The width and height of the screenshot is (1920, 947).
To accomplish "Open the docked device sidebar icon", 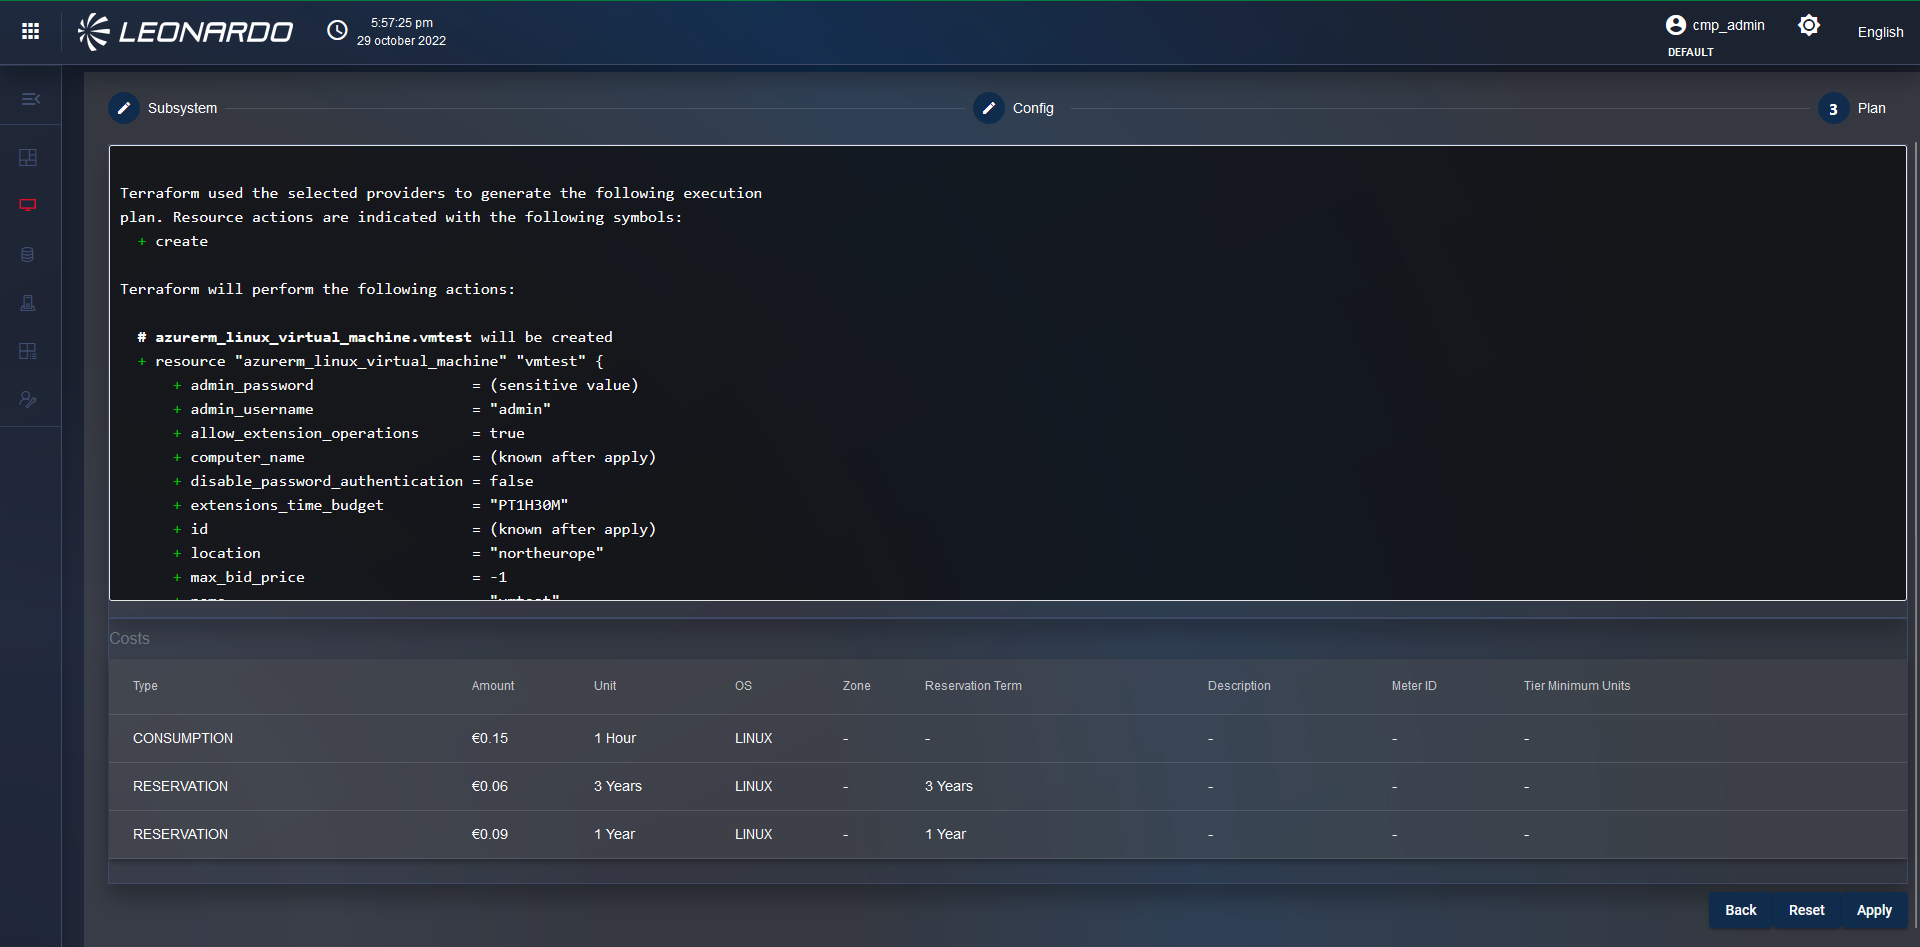I will pos(28,303).
